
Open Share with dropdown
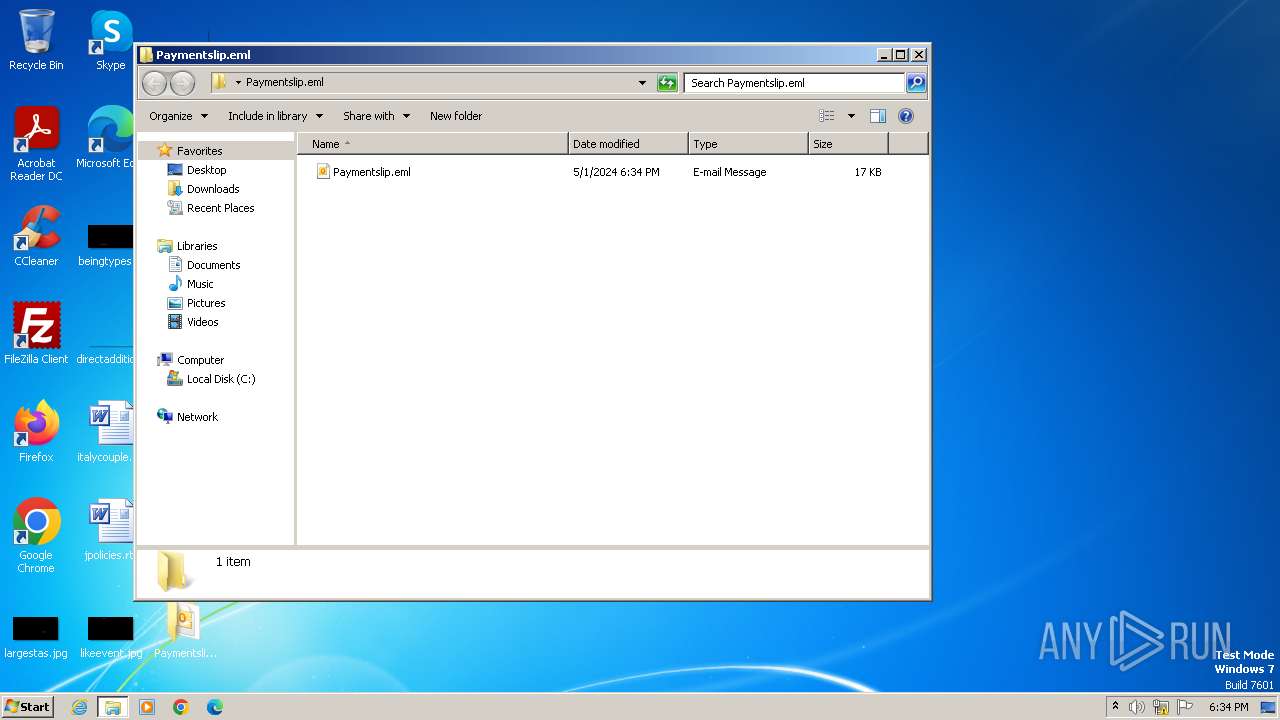coord(376,116)
